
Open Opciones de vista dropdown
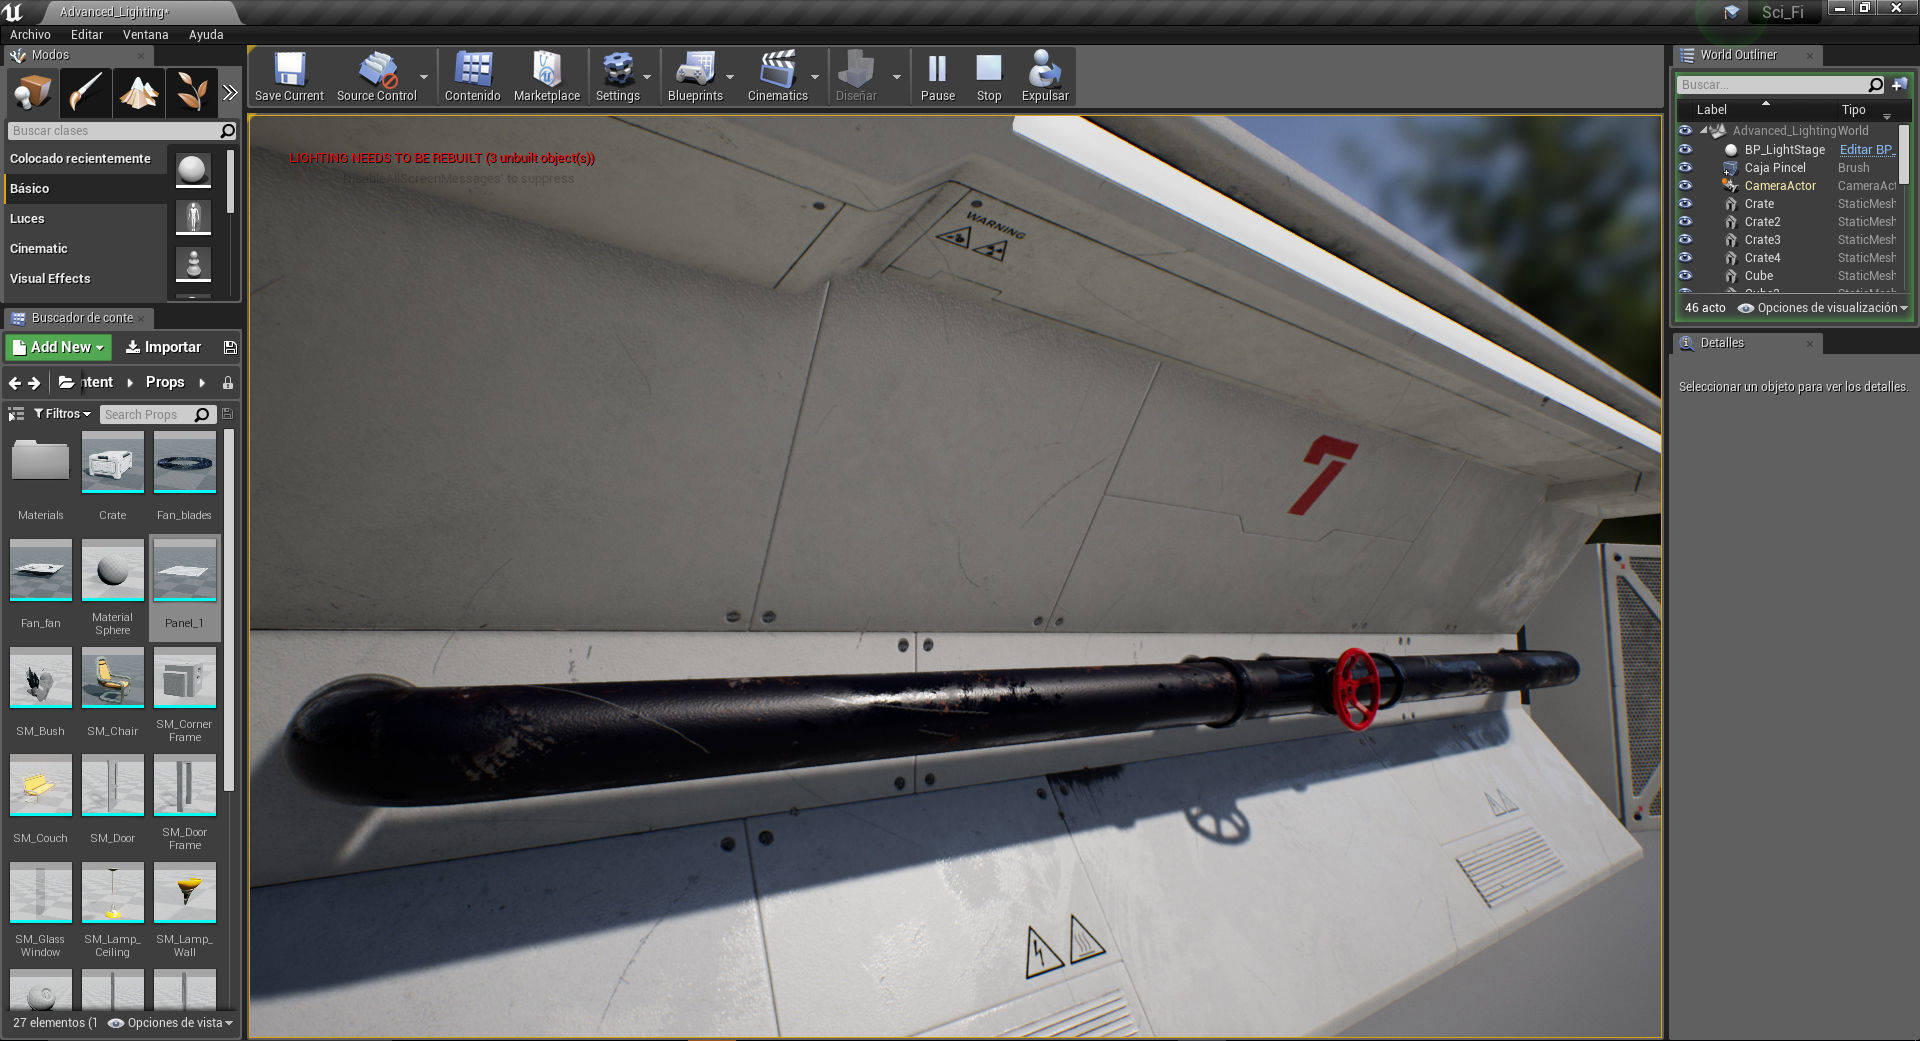point(171,1023)
